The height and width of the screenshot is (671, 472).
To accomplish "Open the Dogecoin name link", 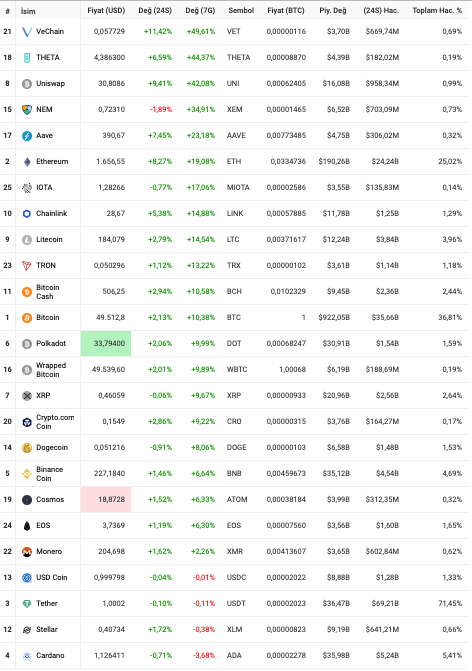I will [x=52, y=448].
